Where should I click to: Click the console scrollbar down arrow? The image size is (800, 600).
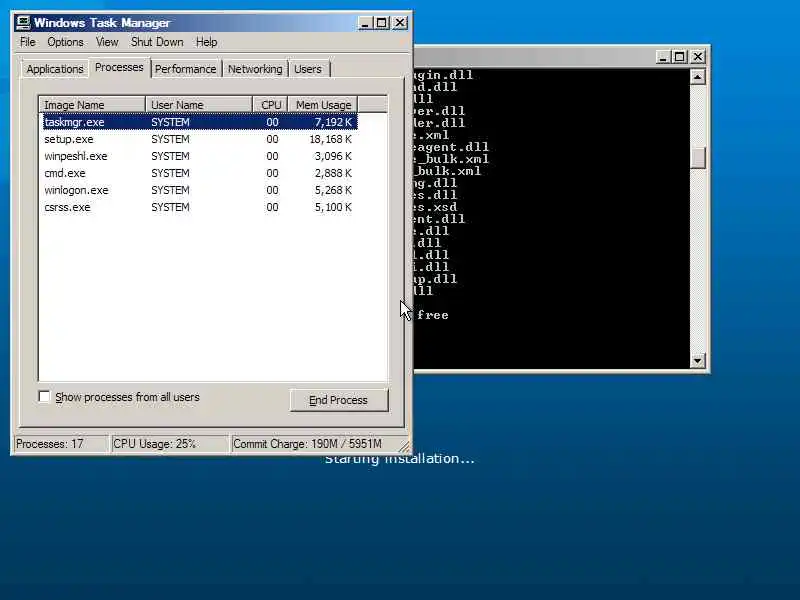tap(697, 361)
